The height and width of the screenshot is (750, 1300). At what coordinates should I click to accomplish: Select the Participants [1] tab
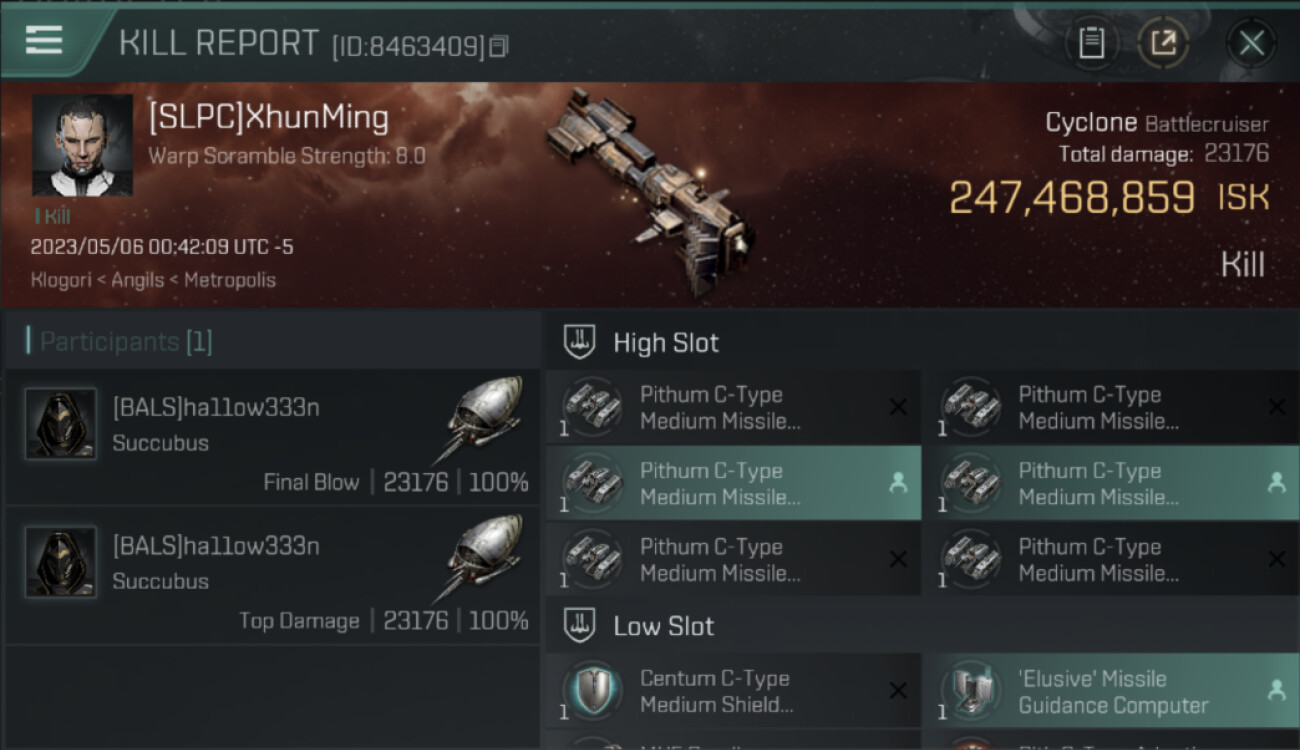[x=126, y=342]
